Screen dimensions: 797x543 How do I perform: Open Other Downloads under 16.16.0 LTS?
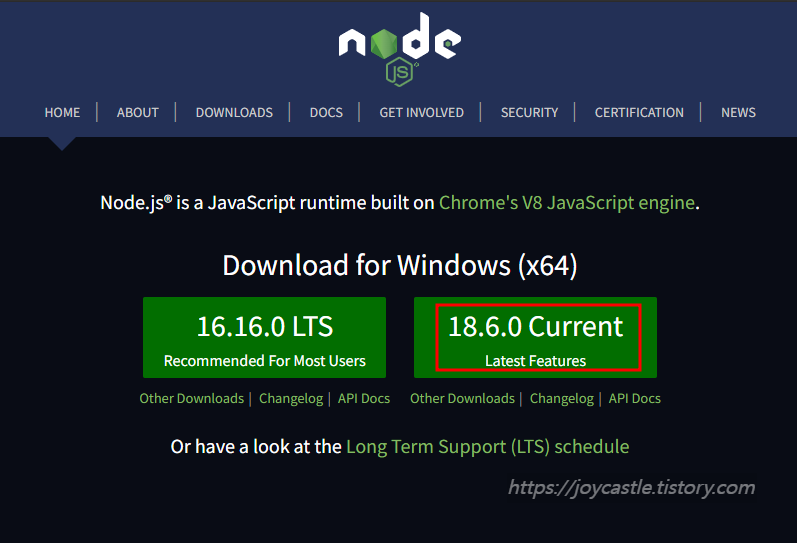[192, 399]
